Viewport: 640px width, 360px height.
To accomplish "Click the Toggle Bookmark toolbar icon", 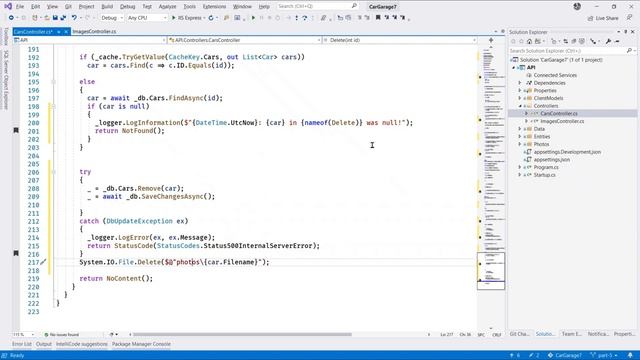I will (x=378, y=18).
